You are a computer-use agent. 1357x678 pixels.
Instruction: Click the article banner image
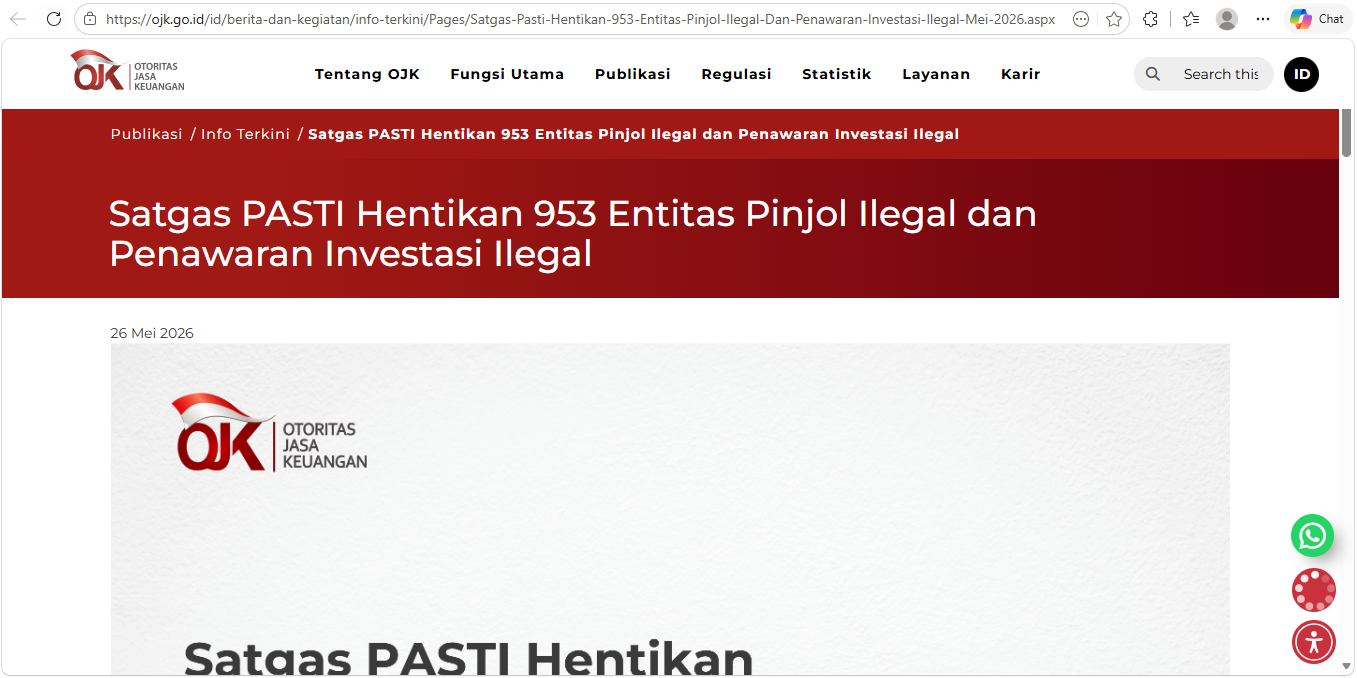[670, 509]
